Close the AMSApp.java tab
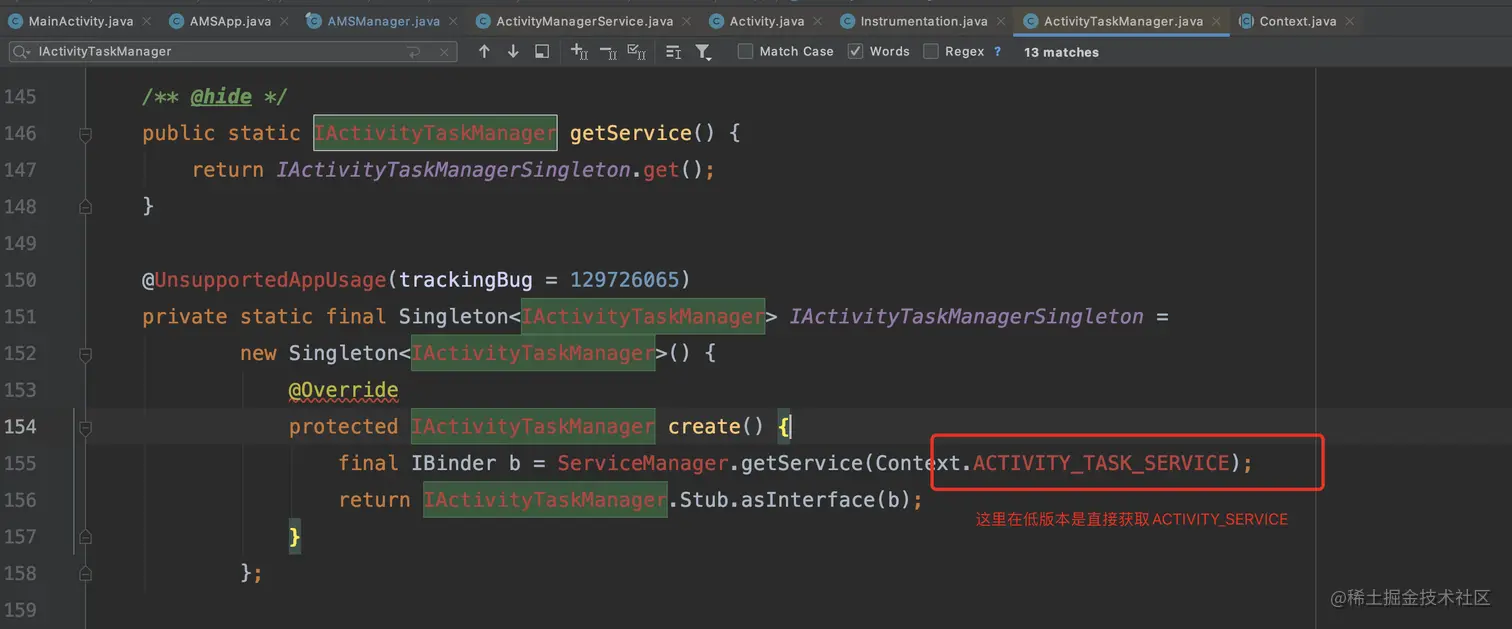This screenshot has width=1512, height=629. click(283, 21)
